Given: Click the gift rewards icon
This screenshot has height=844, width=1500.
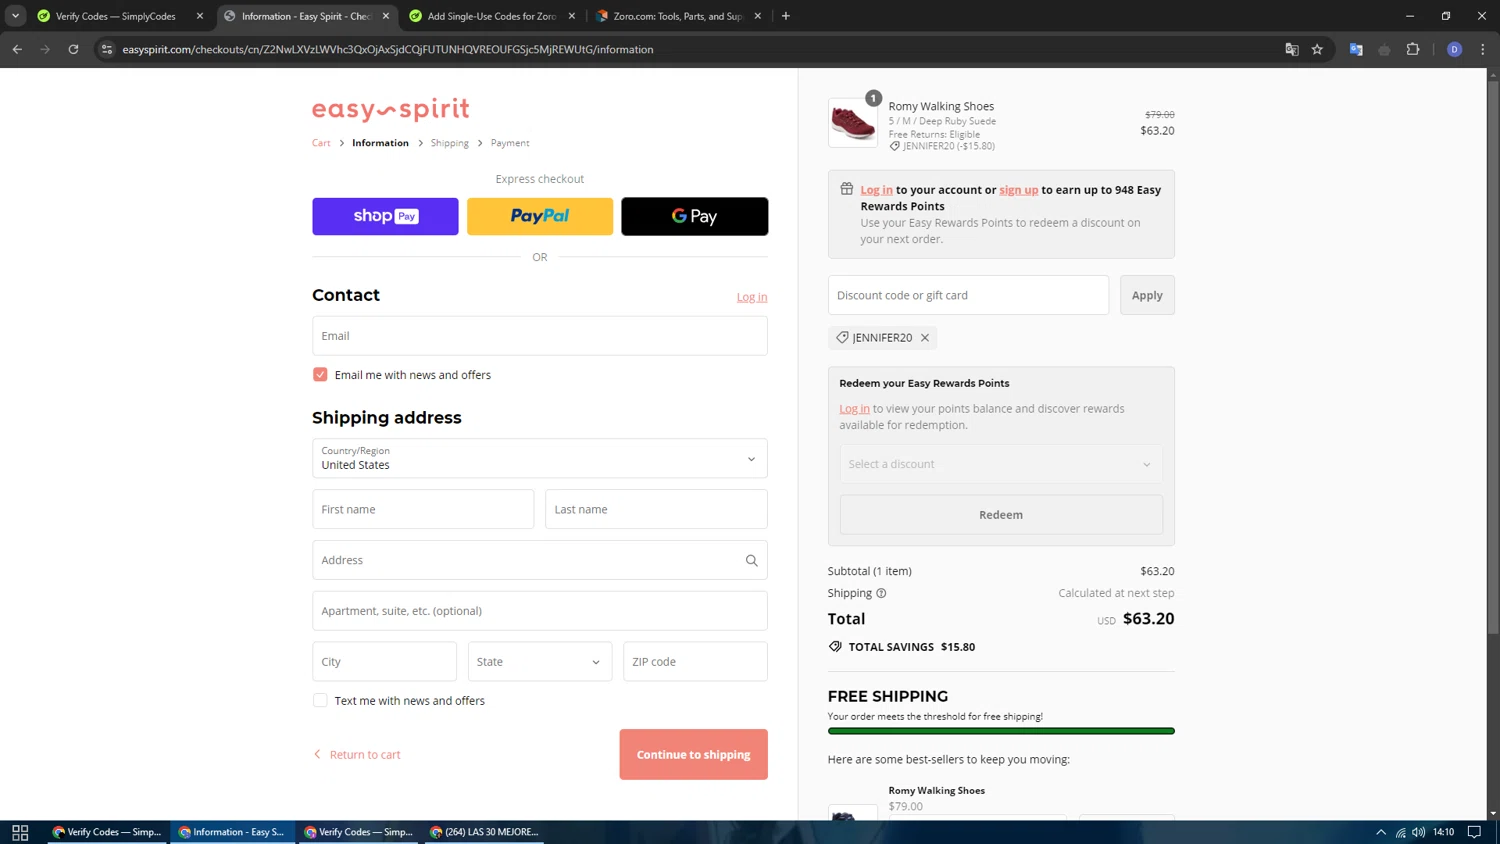Looking at the screenshot, I should pos(846,189).
